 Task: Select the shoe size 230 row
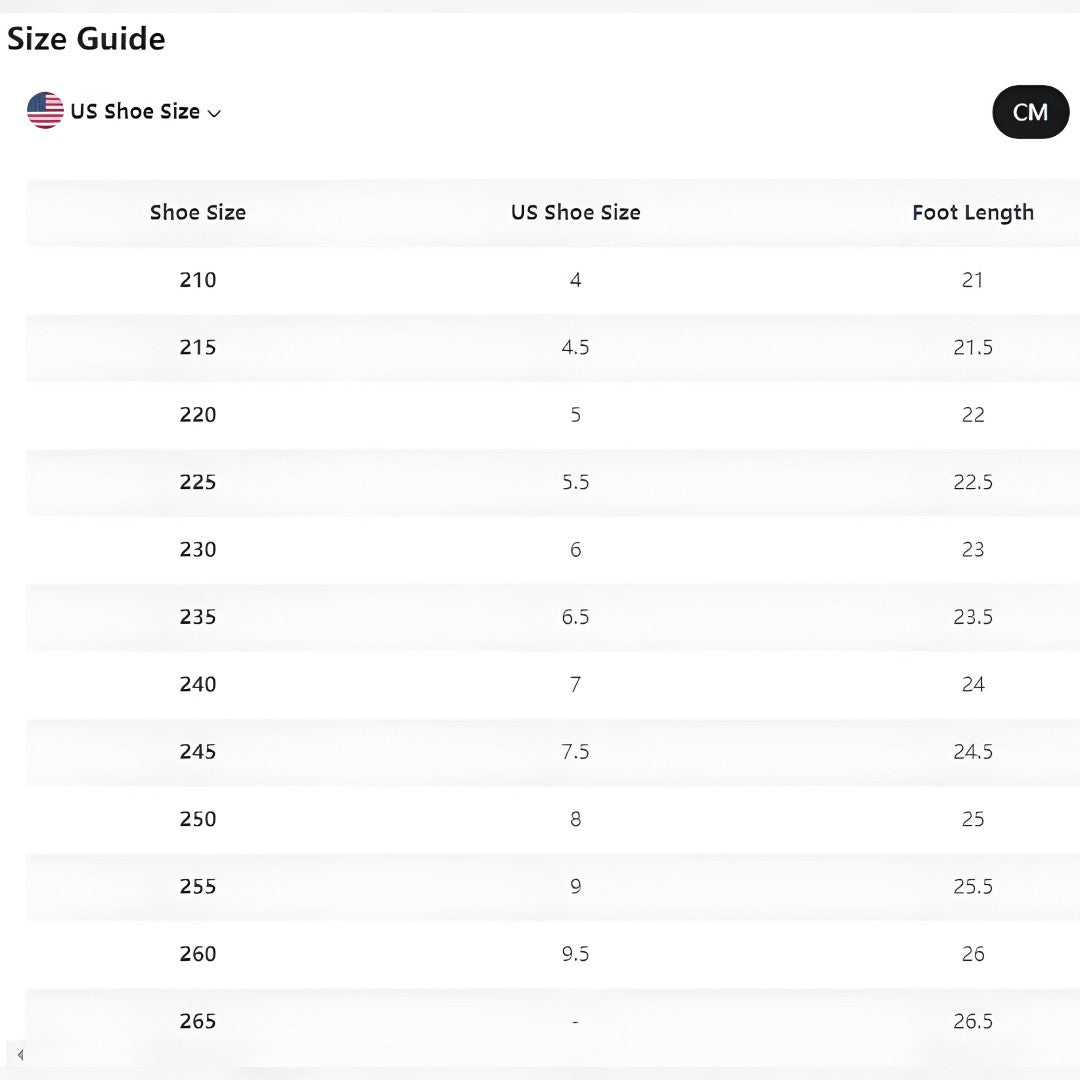click(198, 550)
